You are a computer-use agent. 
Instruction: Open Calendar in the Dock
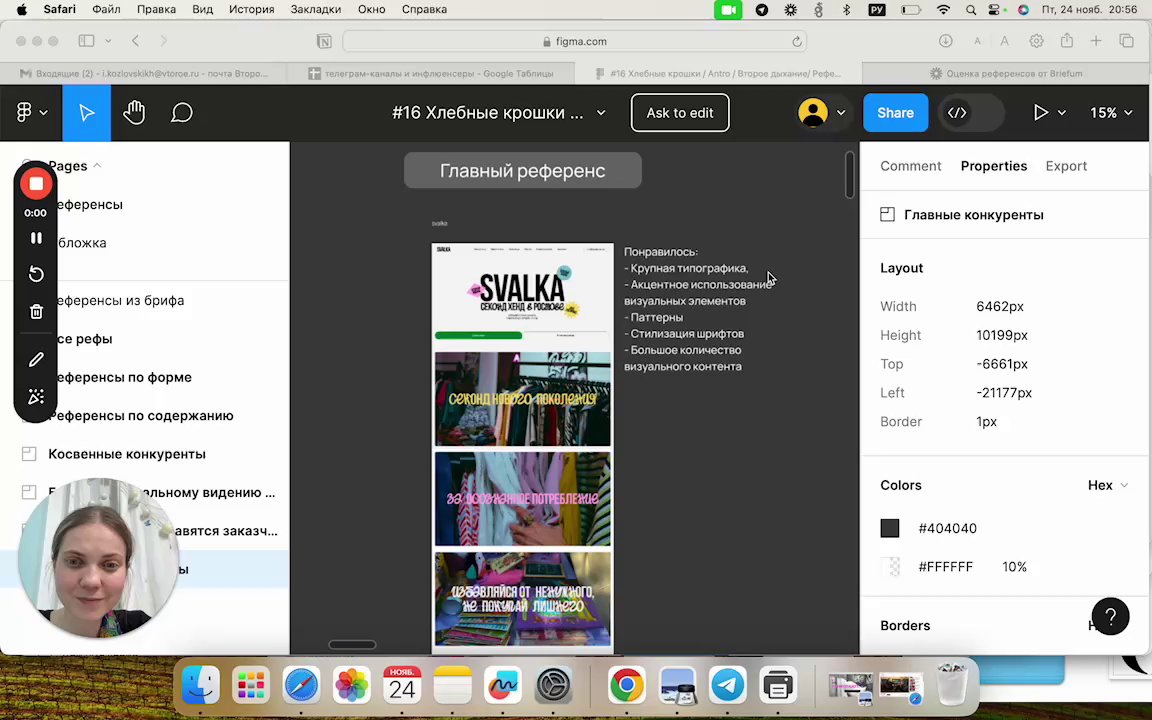tap(402, 685)
